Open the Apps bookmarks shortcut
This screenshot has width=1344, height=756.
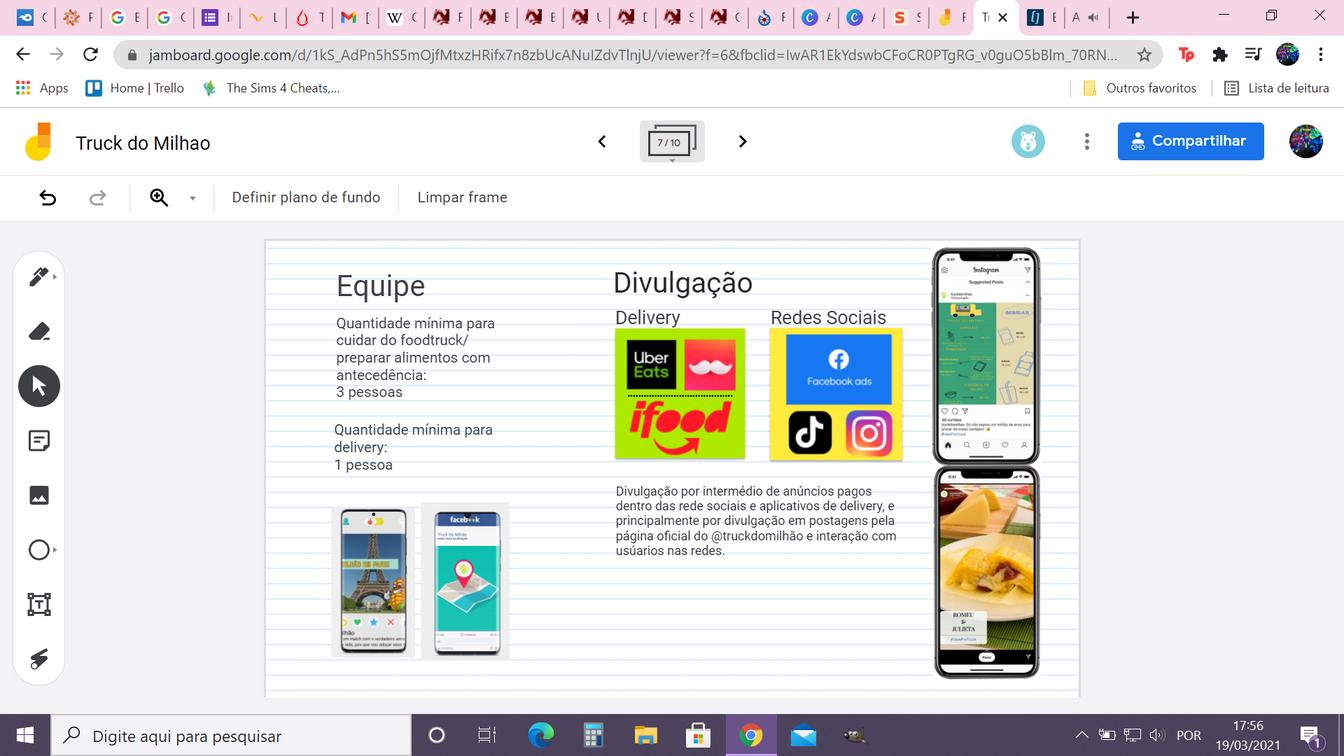42,88
